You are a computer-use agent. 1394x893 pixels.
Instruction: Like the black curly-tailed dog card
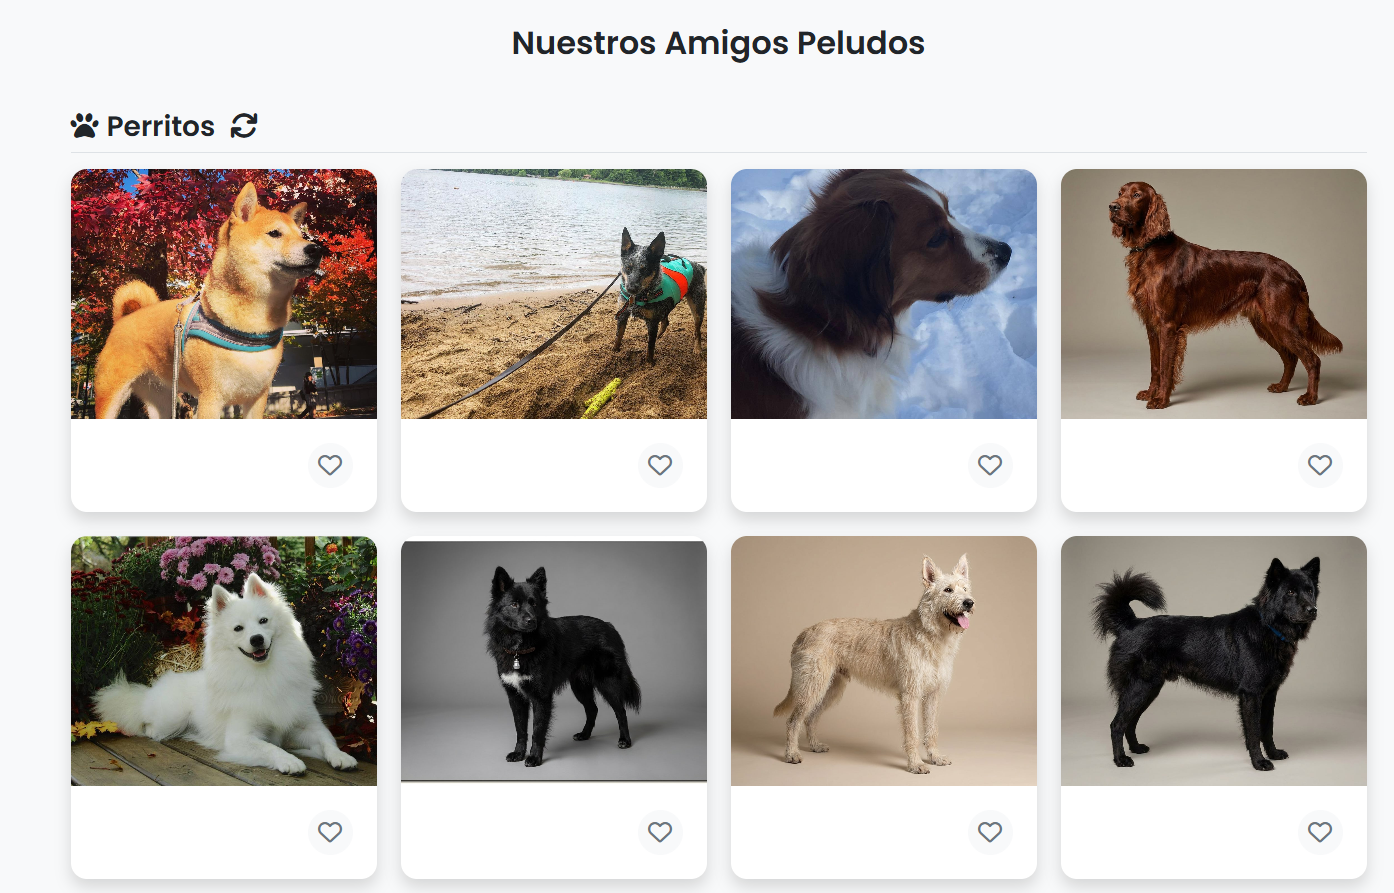pyautogui.click(x=1320, y=832)
